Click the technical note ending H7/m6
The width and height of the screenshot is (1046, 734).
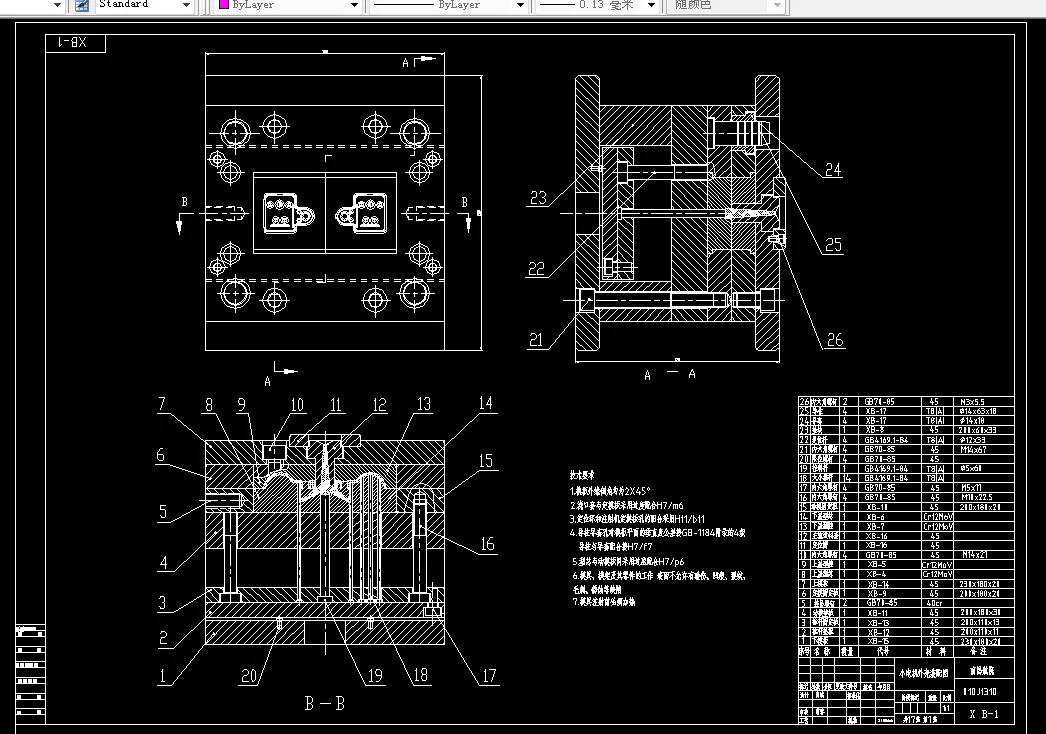pyautogui.click(x=627, y=505)
